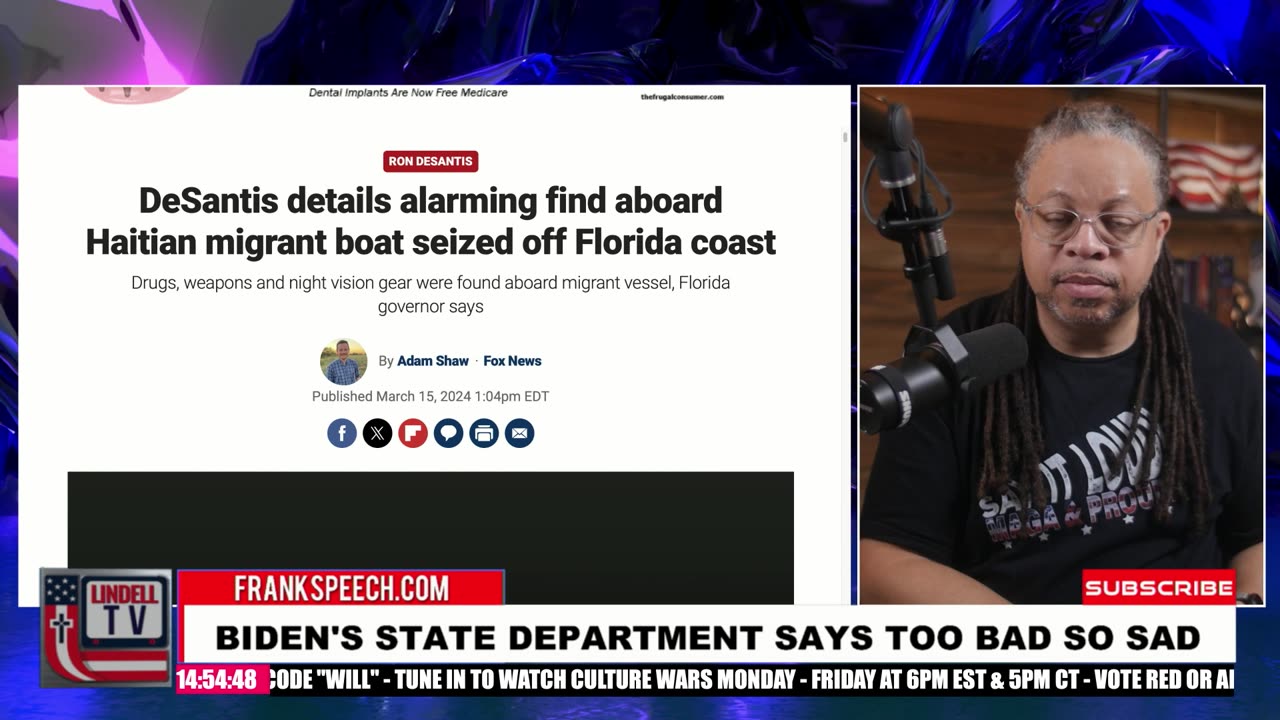
Task: Share article via X icon
Action: point(377,433)
